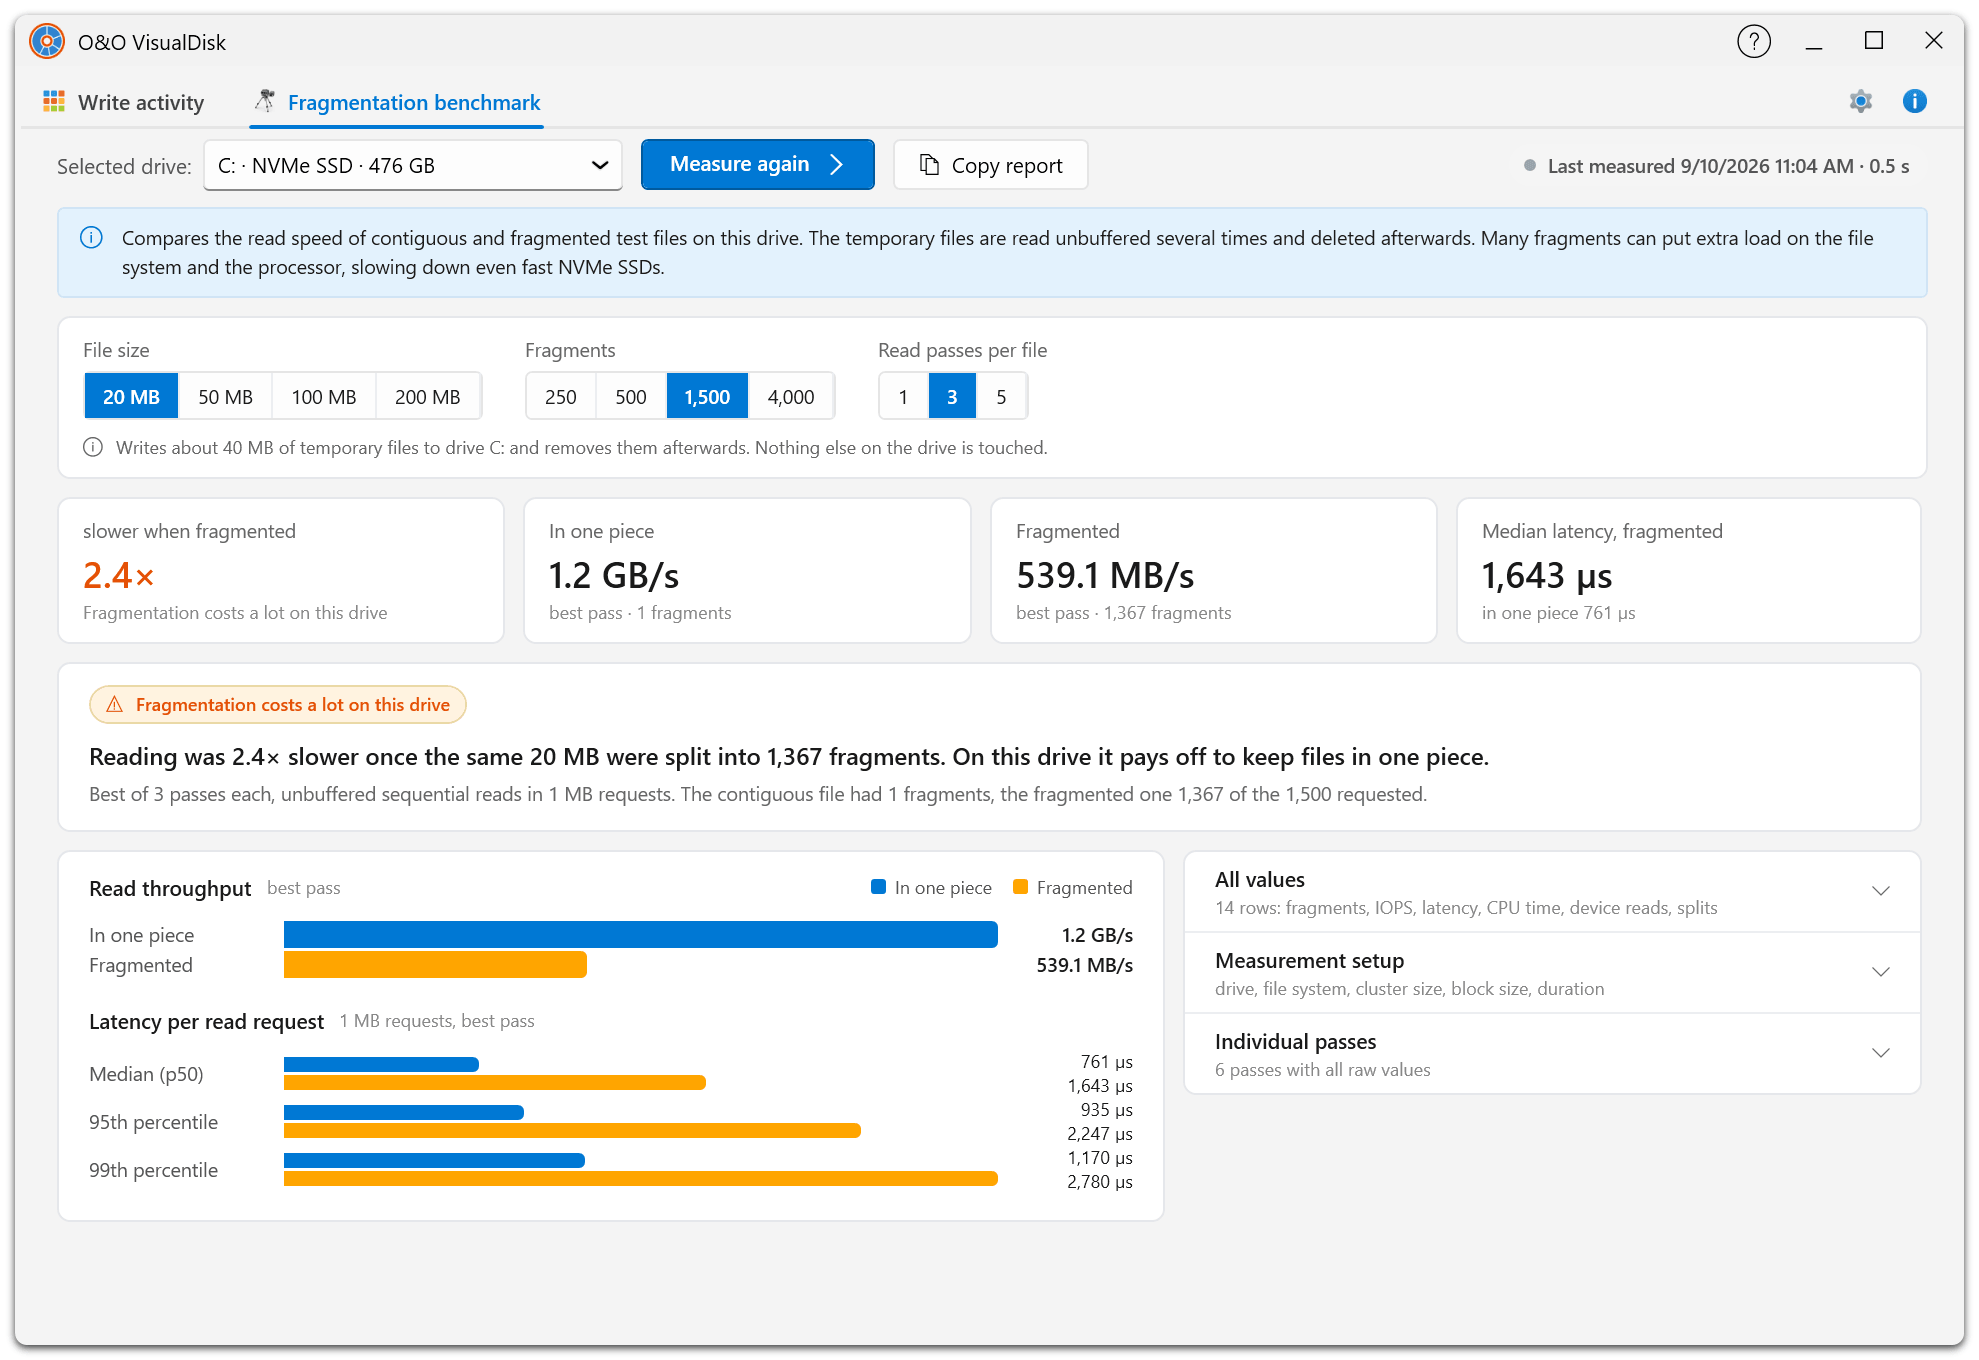Click the 'Read throughput' heading
Screen dimensions: 1979x1360
(x=170, y=888)
